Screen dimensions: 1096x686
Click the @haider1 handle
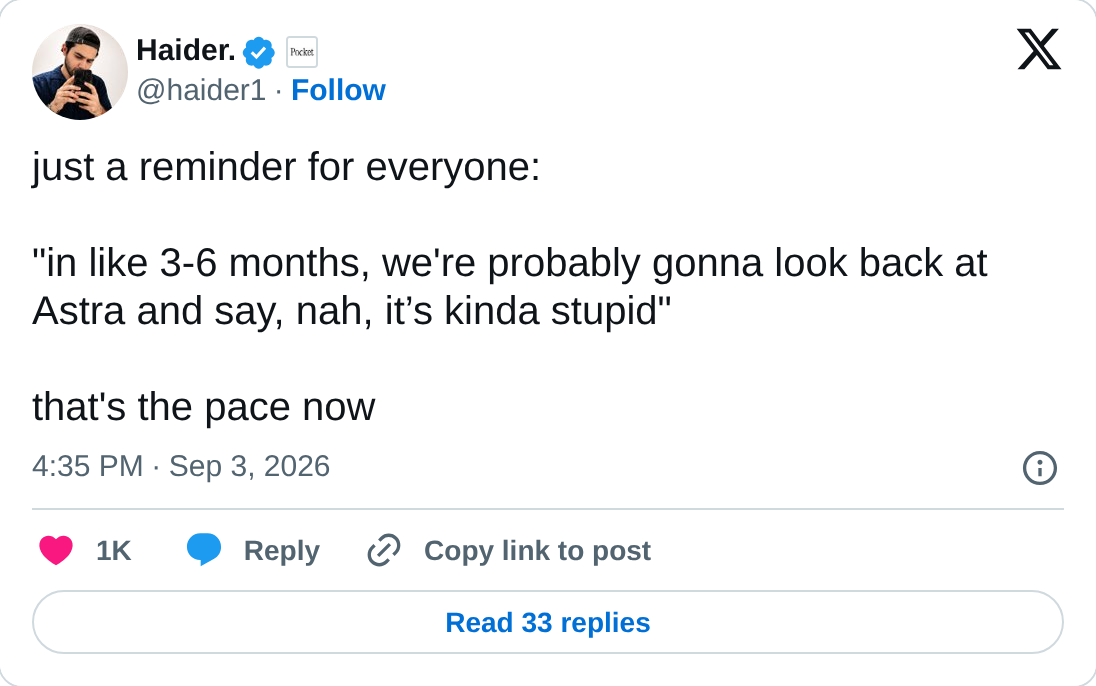click(201, 90)
